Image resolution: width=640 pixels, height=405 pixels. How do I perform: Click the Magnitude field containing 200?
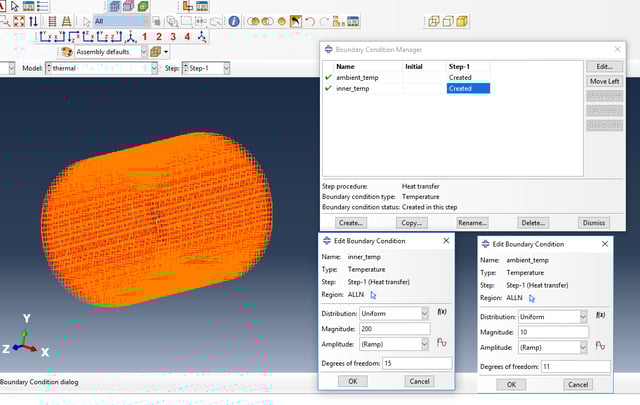click(394, 328)
